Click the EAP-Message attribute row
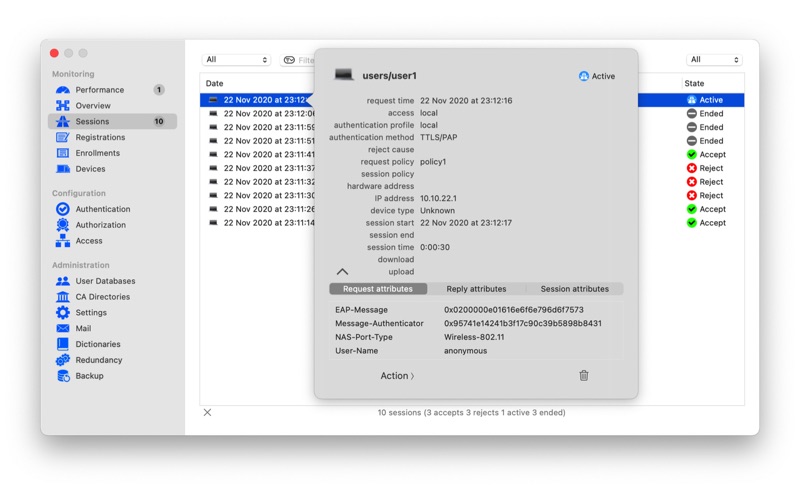This screenshot has width=800, height=500. point(476,310)
